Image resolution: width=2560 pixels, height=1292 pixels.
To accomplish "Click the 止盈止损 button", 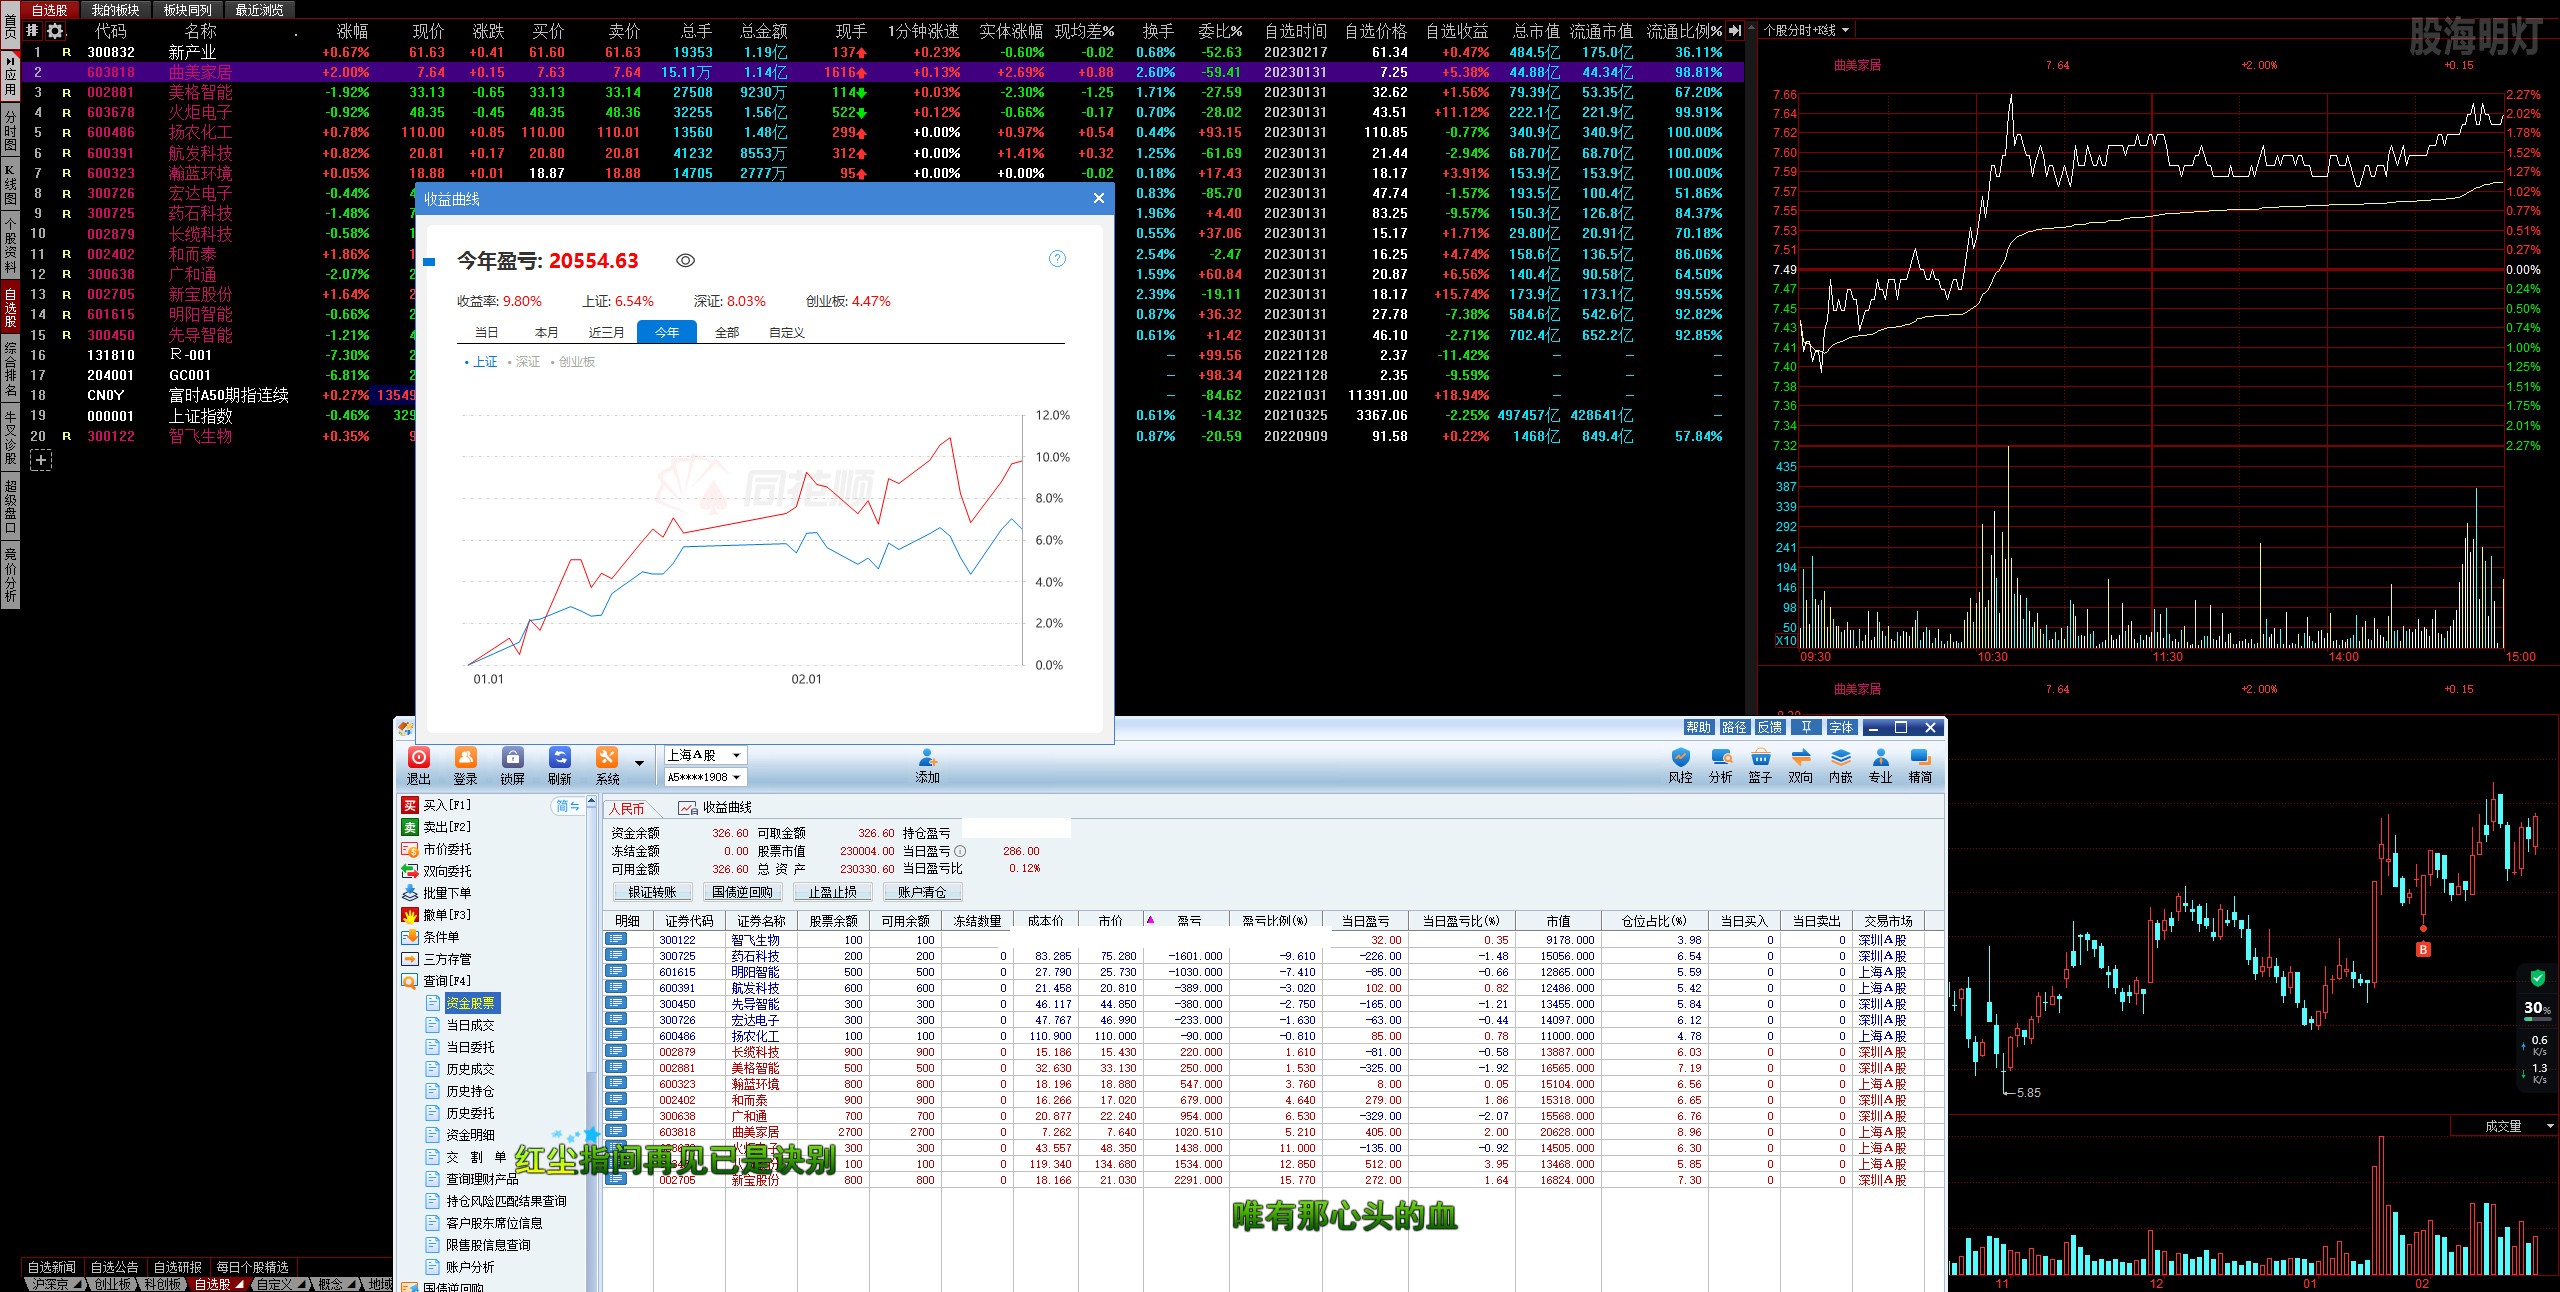I will pyautogui.click(x=832, y=892).
